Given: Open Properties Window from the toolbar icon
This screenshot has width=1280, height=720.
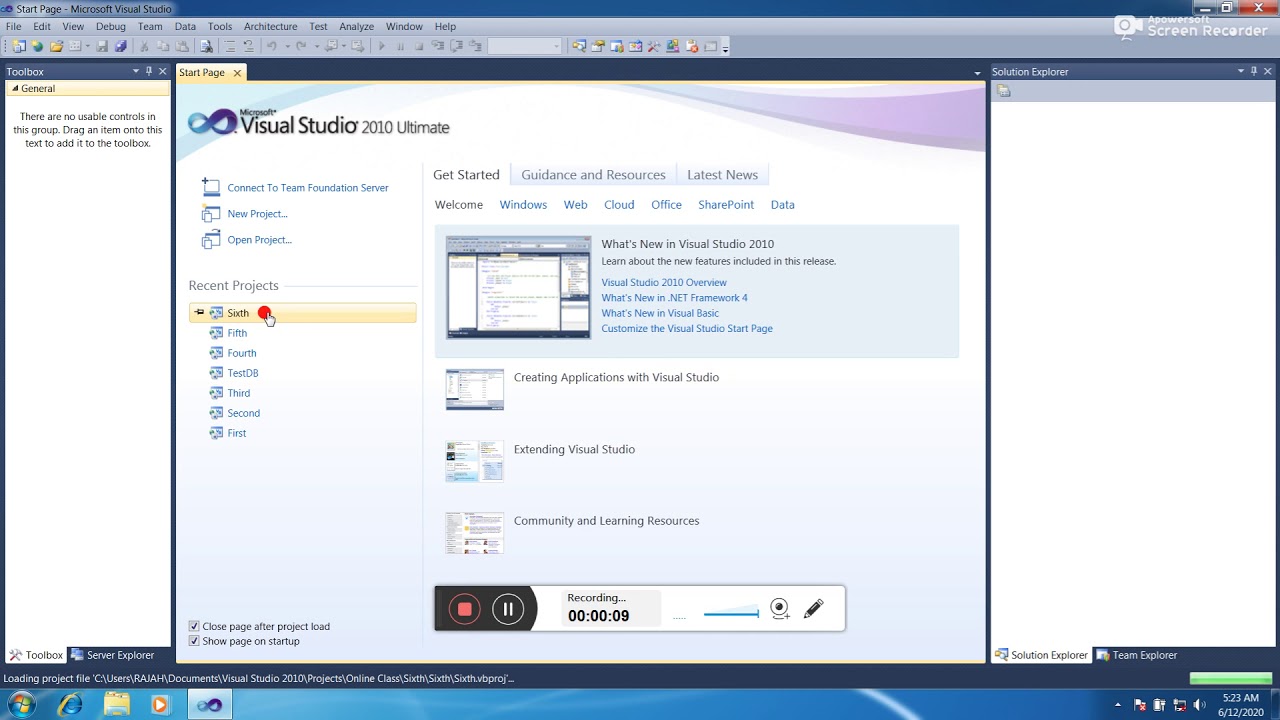Looking at the screenshot, I should tap(597, 46).
